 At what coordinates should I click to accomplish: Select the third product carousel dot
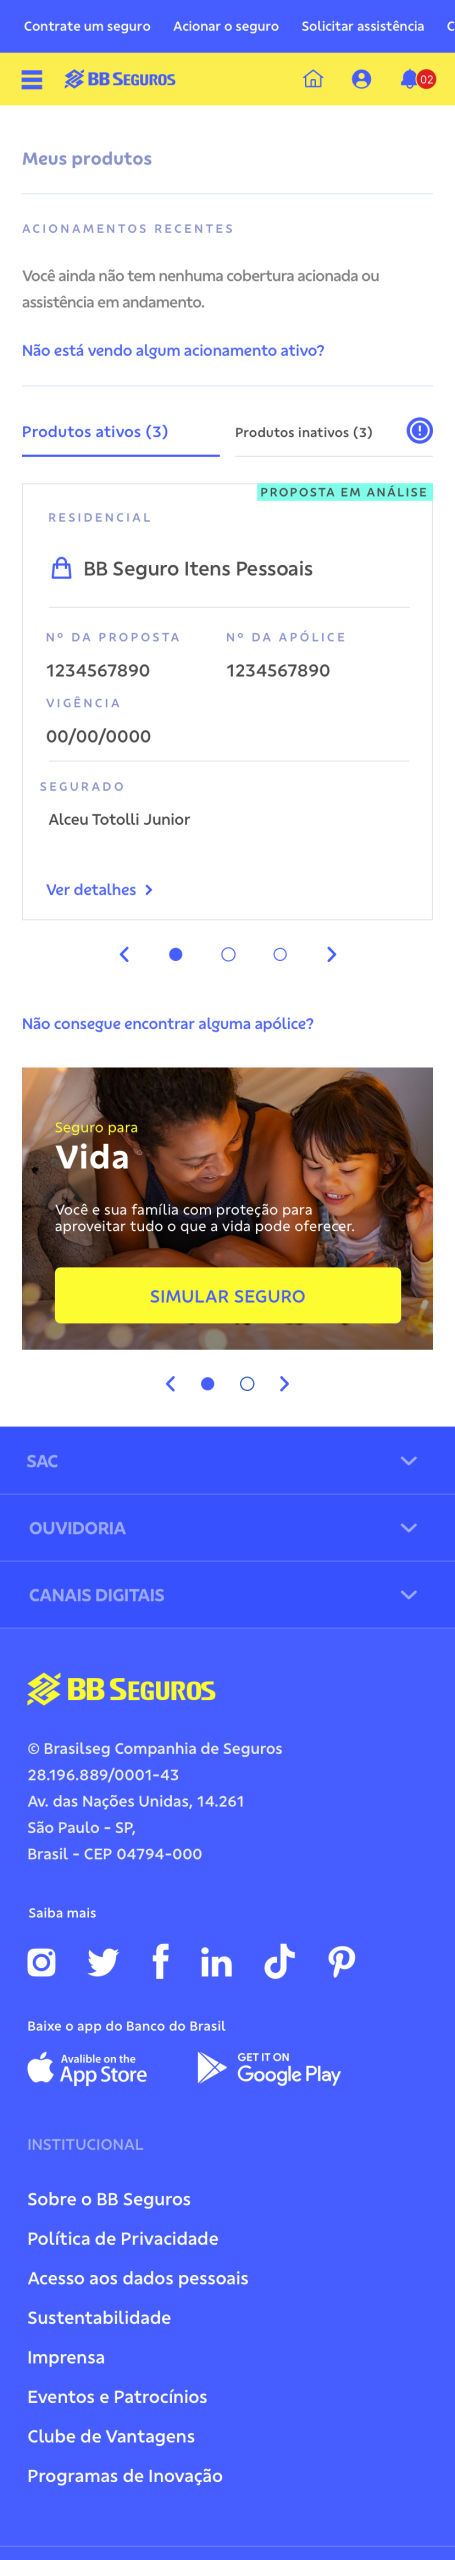280,955
